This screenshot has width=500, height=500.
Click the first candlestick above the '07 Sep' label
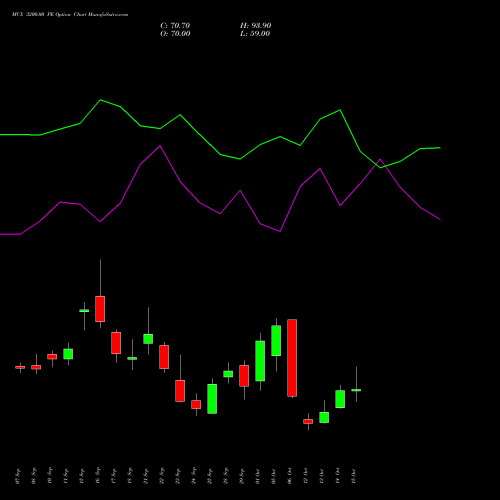pyautogui.click(x=20, y=367)
